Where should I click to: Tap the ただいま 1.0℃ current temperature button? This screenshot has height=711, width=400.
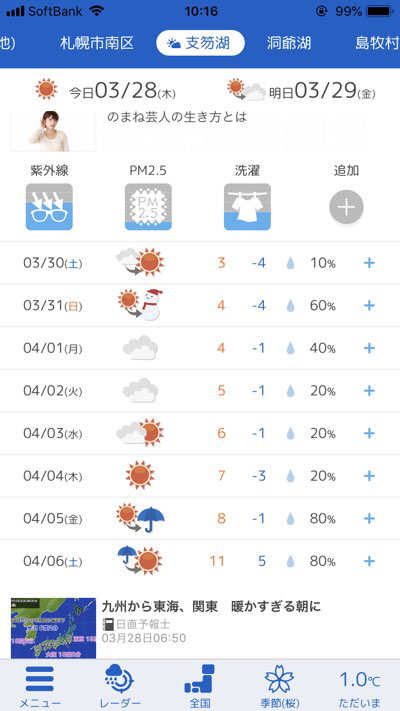[360, 686]
